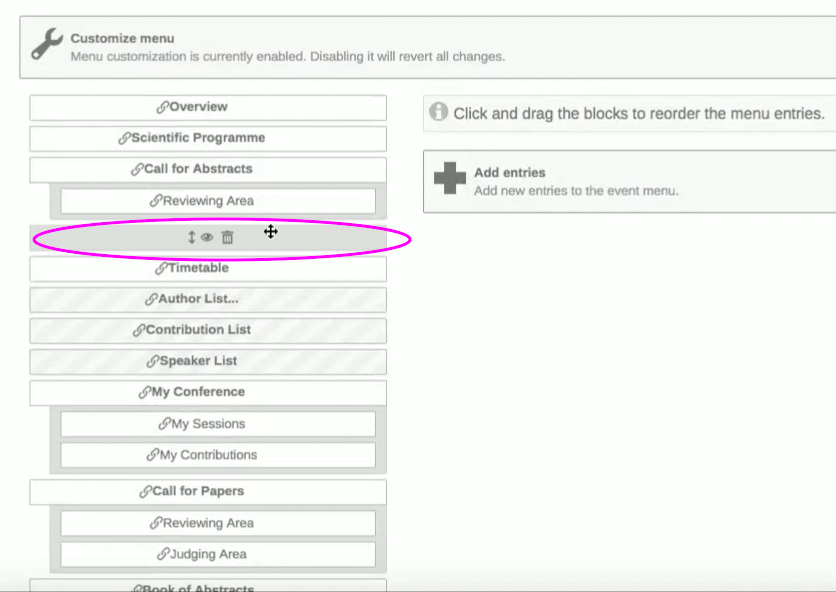The width and height of the screenshot is (836, 592).
Task: Select the Call for Papers entry
Action: 208,492
